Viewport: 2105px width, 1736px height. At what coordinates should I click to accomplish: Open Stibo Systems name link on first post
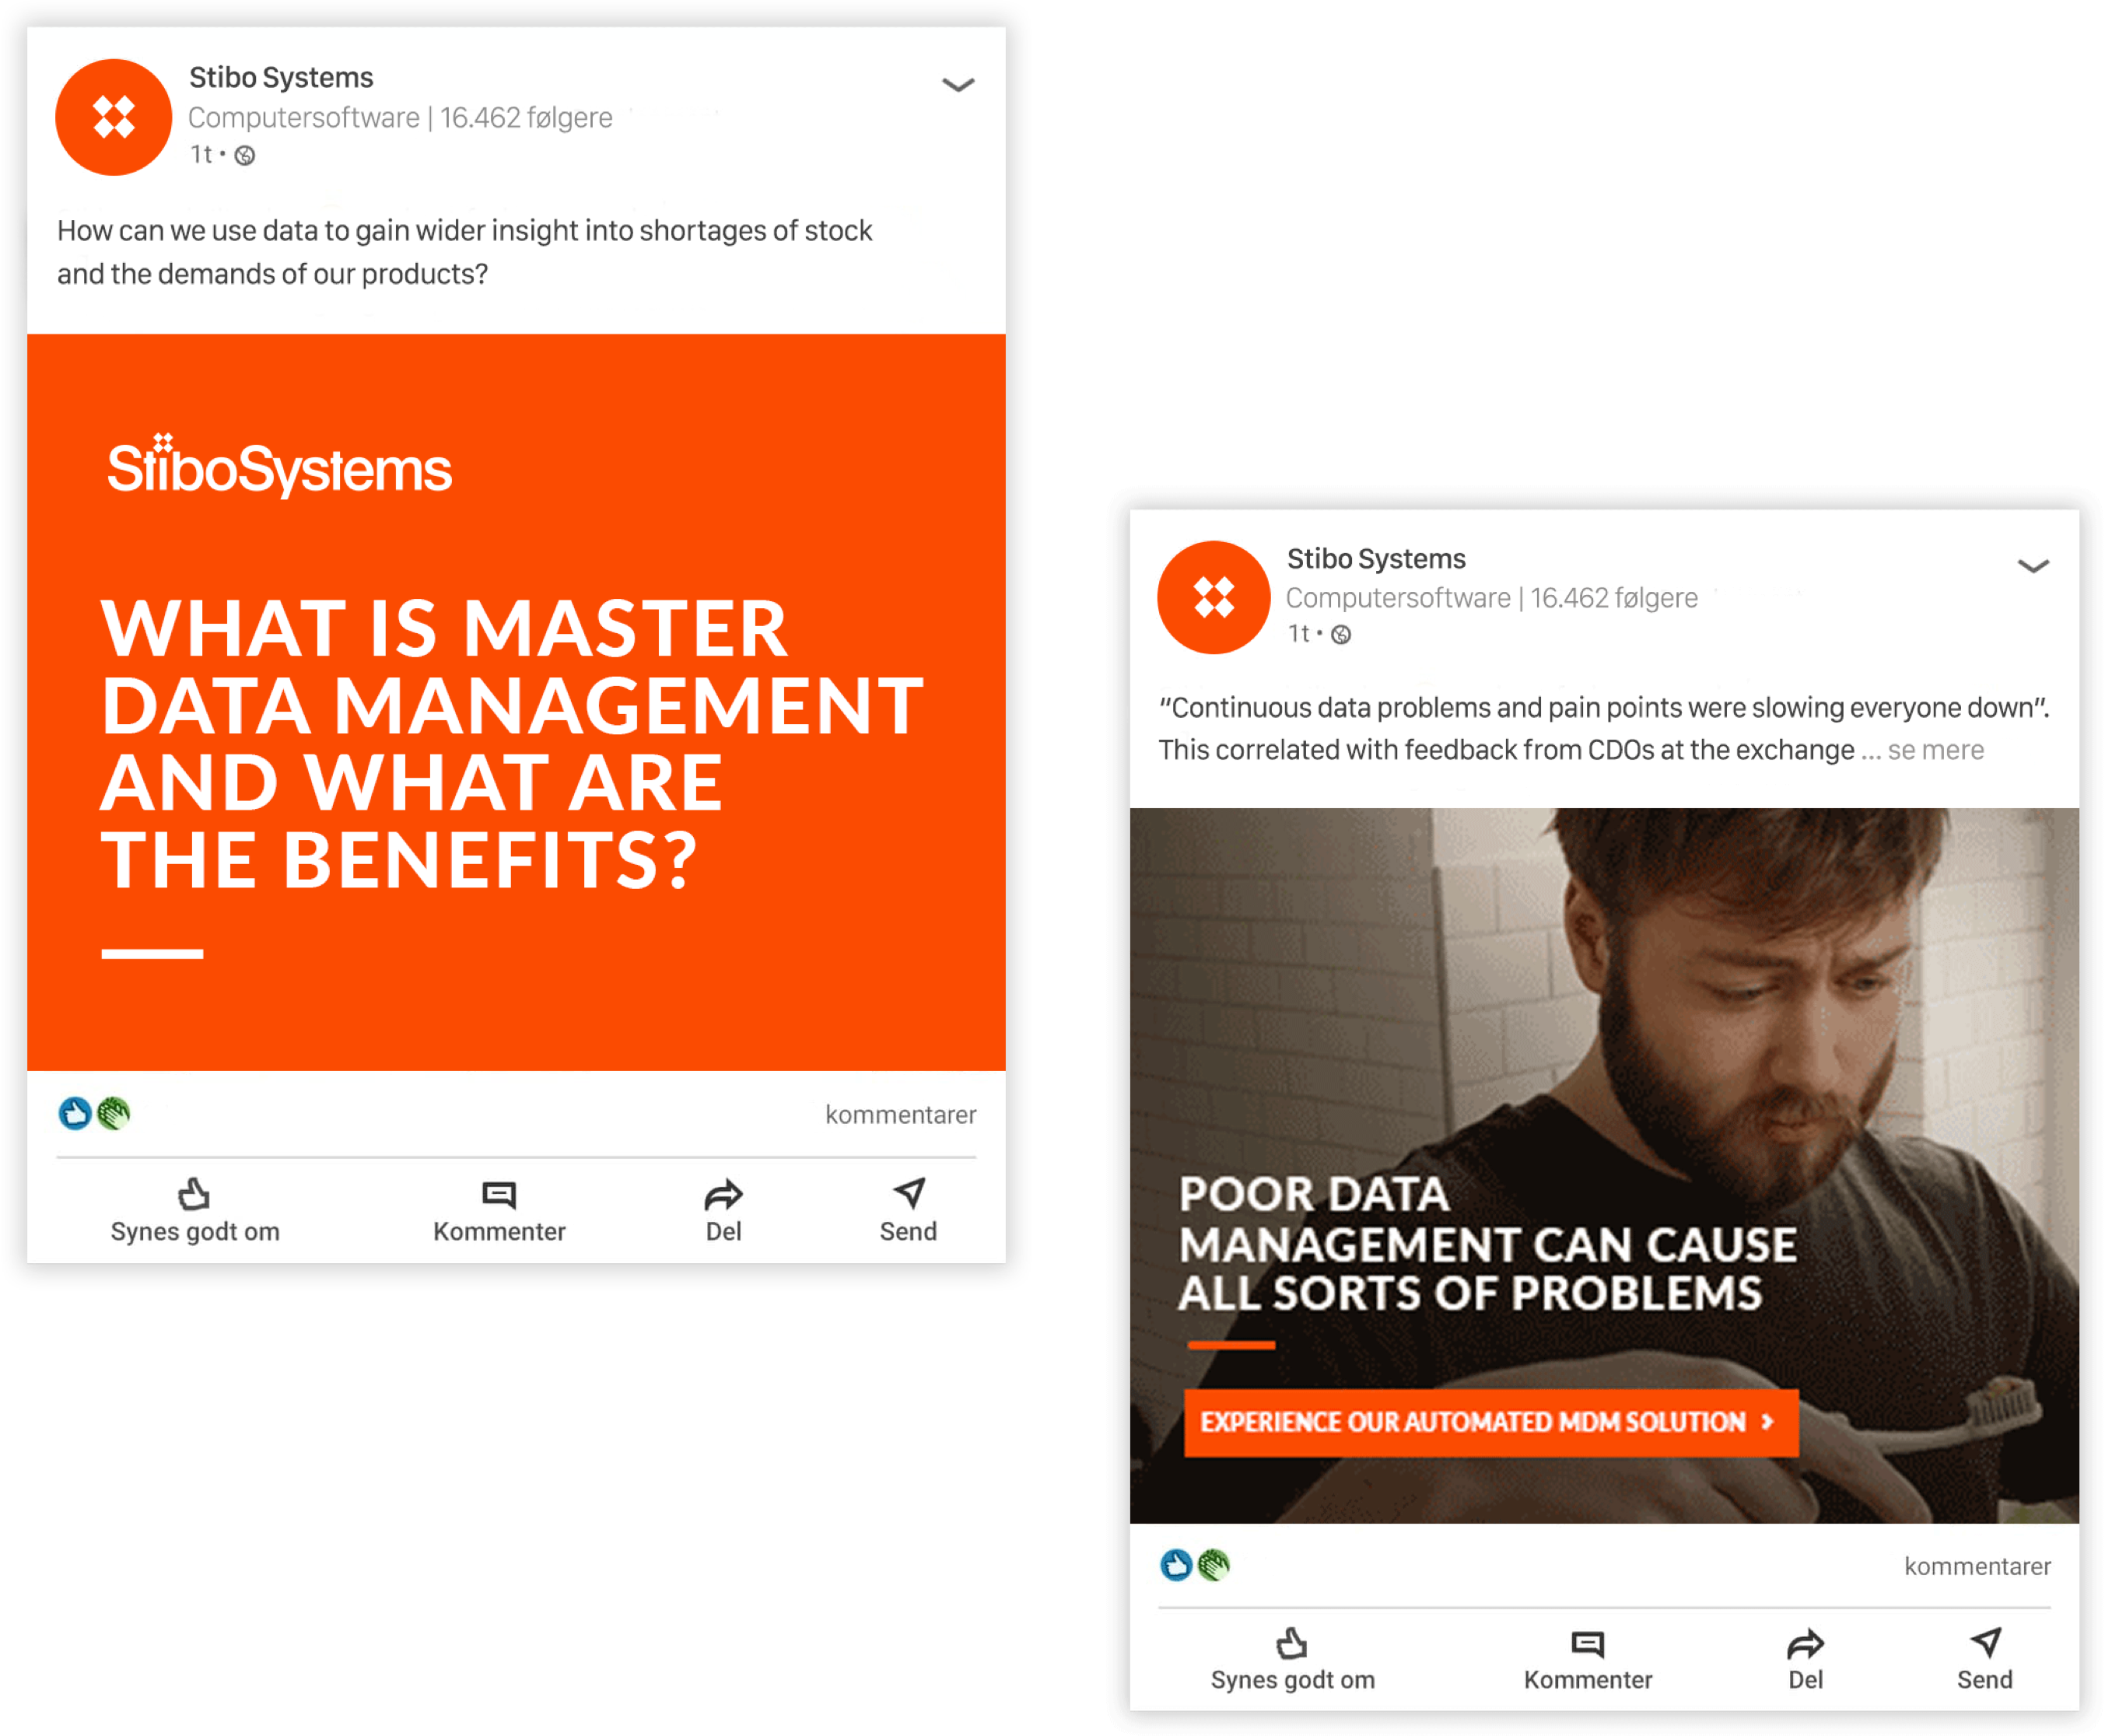[281, 77]
